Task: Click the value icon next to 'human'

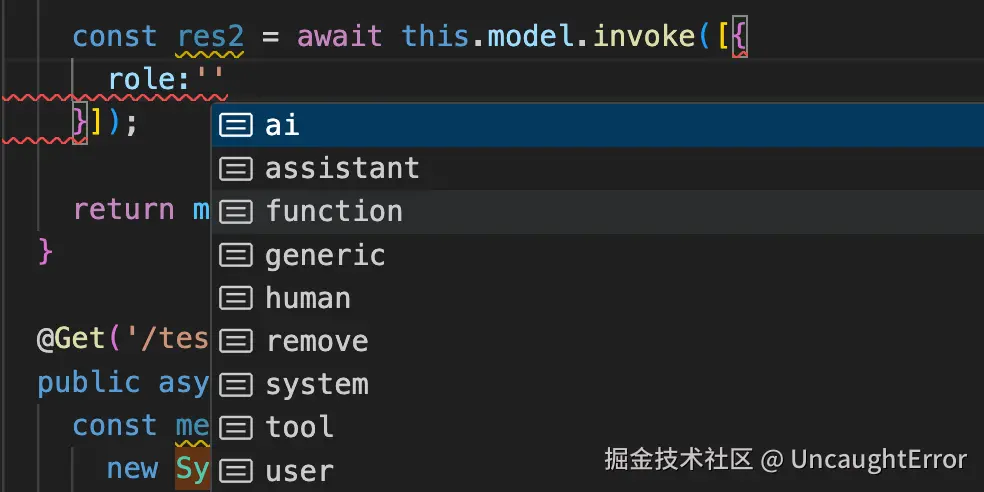Action: [x=236, y=299]
